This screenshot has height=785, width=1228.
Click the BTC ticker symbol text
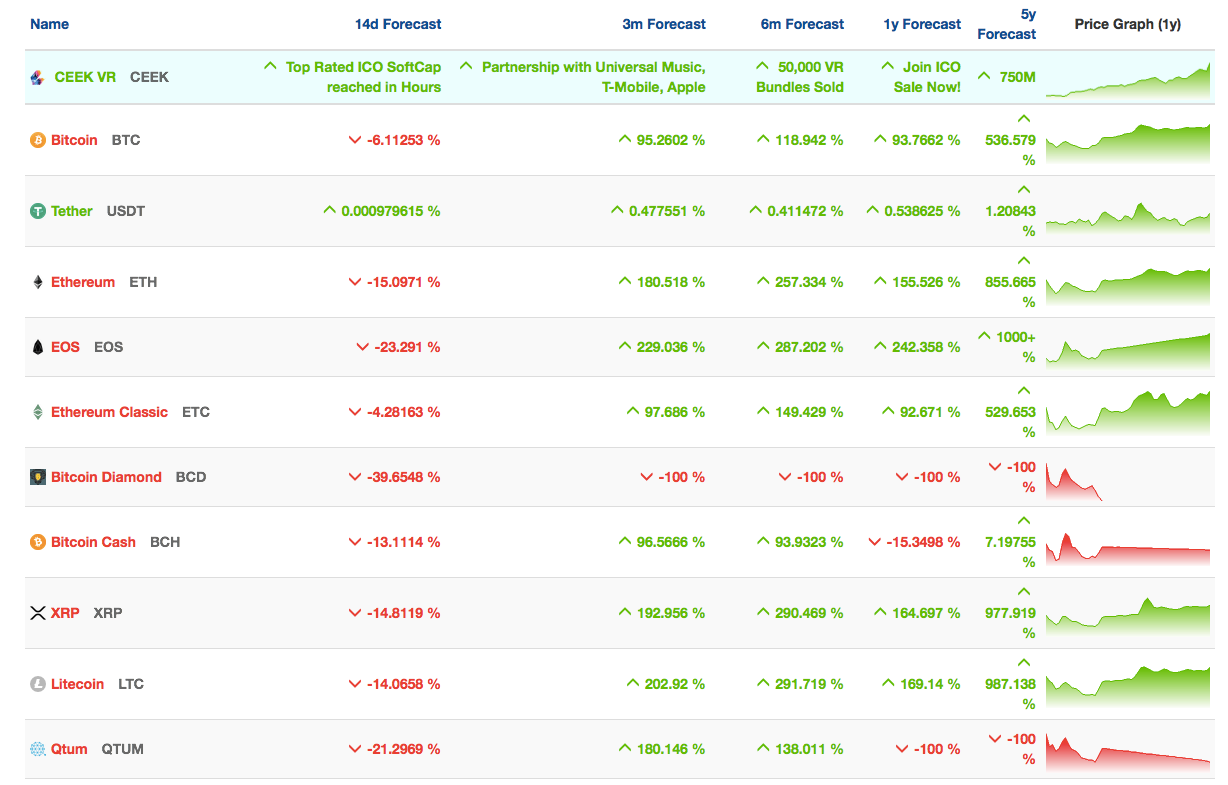click(x=126, y=140)
